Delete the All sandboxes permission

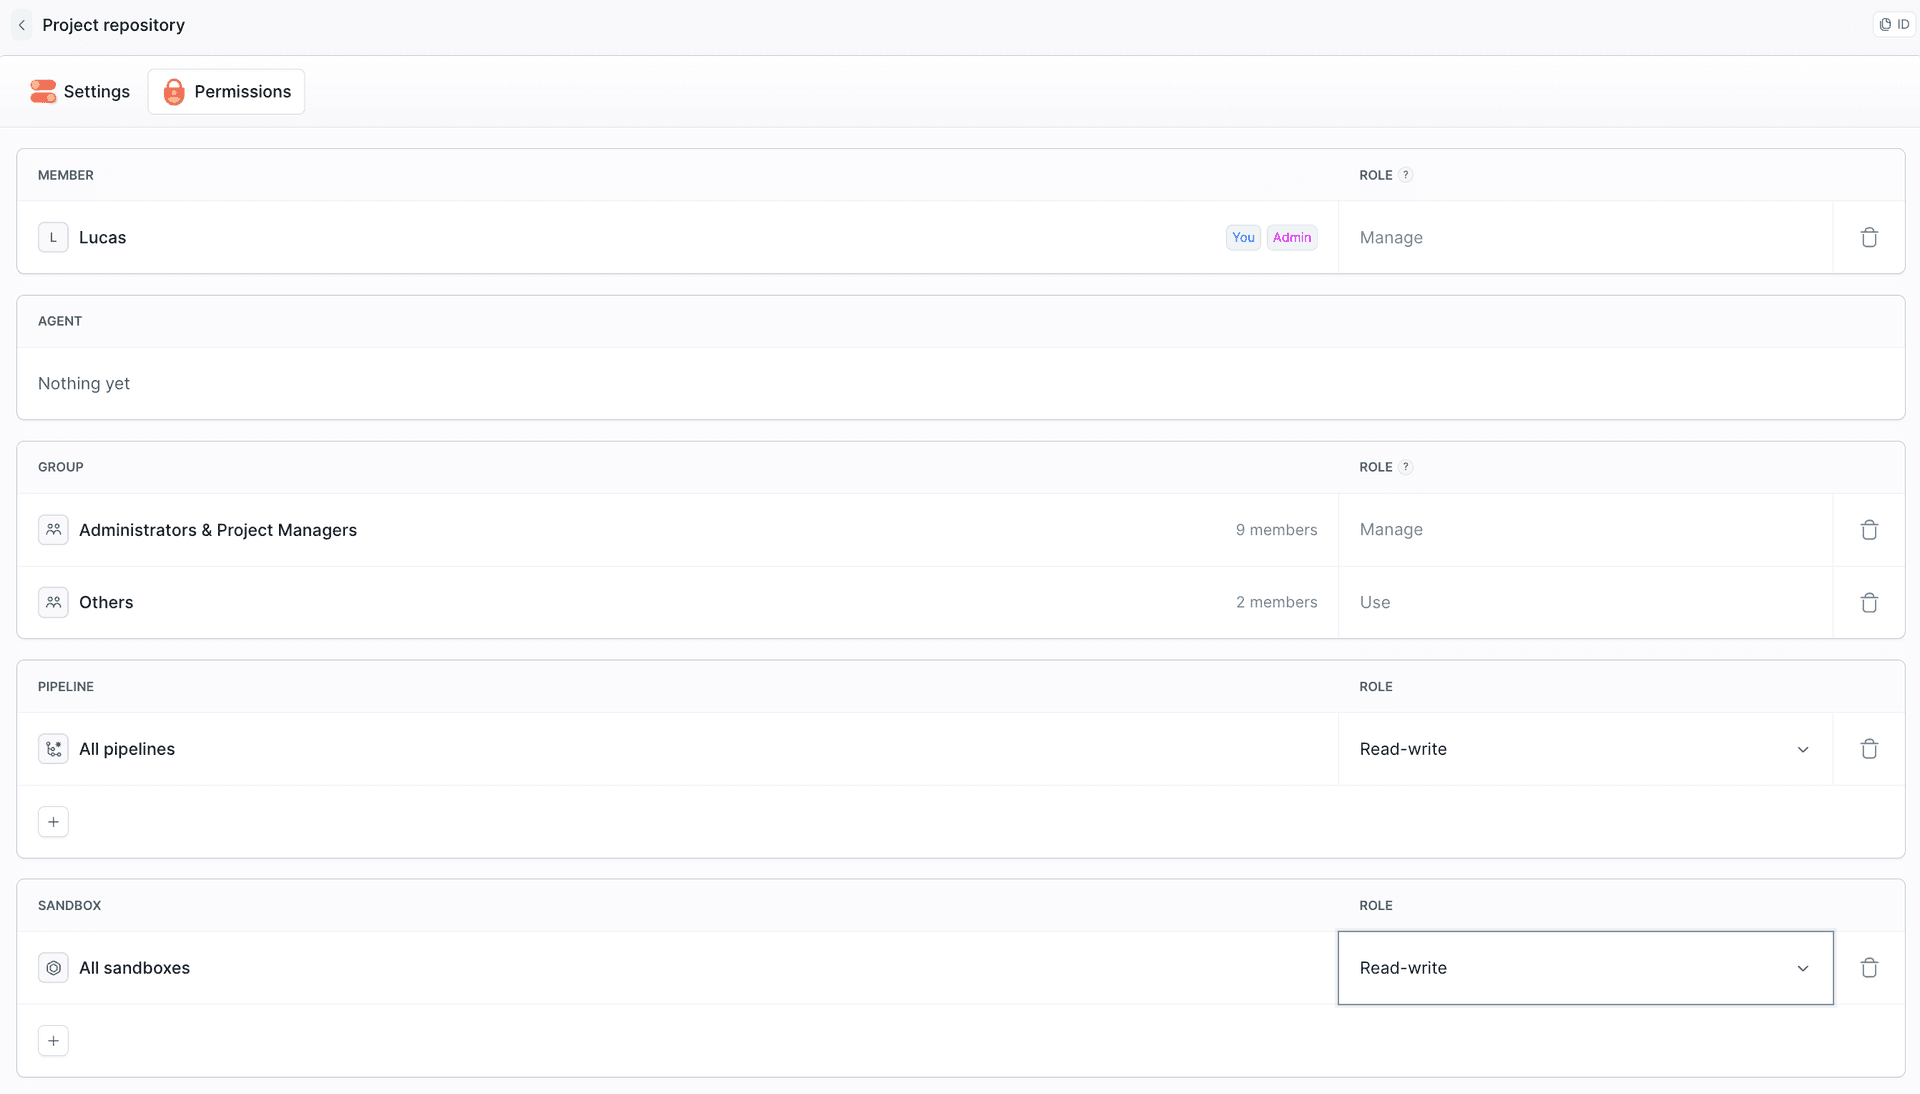pyautogui.click(x=1869, y=968)
